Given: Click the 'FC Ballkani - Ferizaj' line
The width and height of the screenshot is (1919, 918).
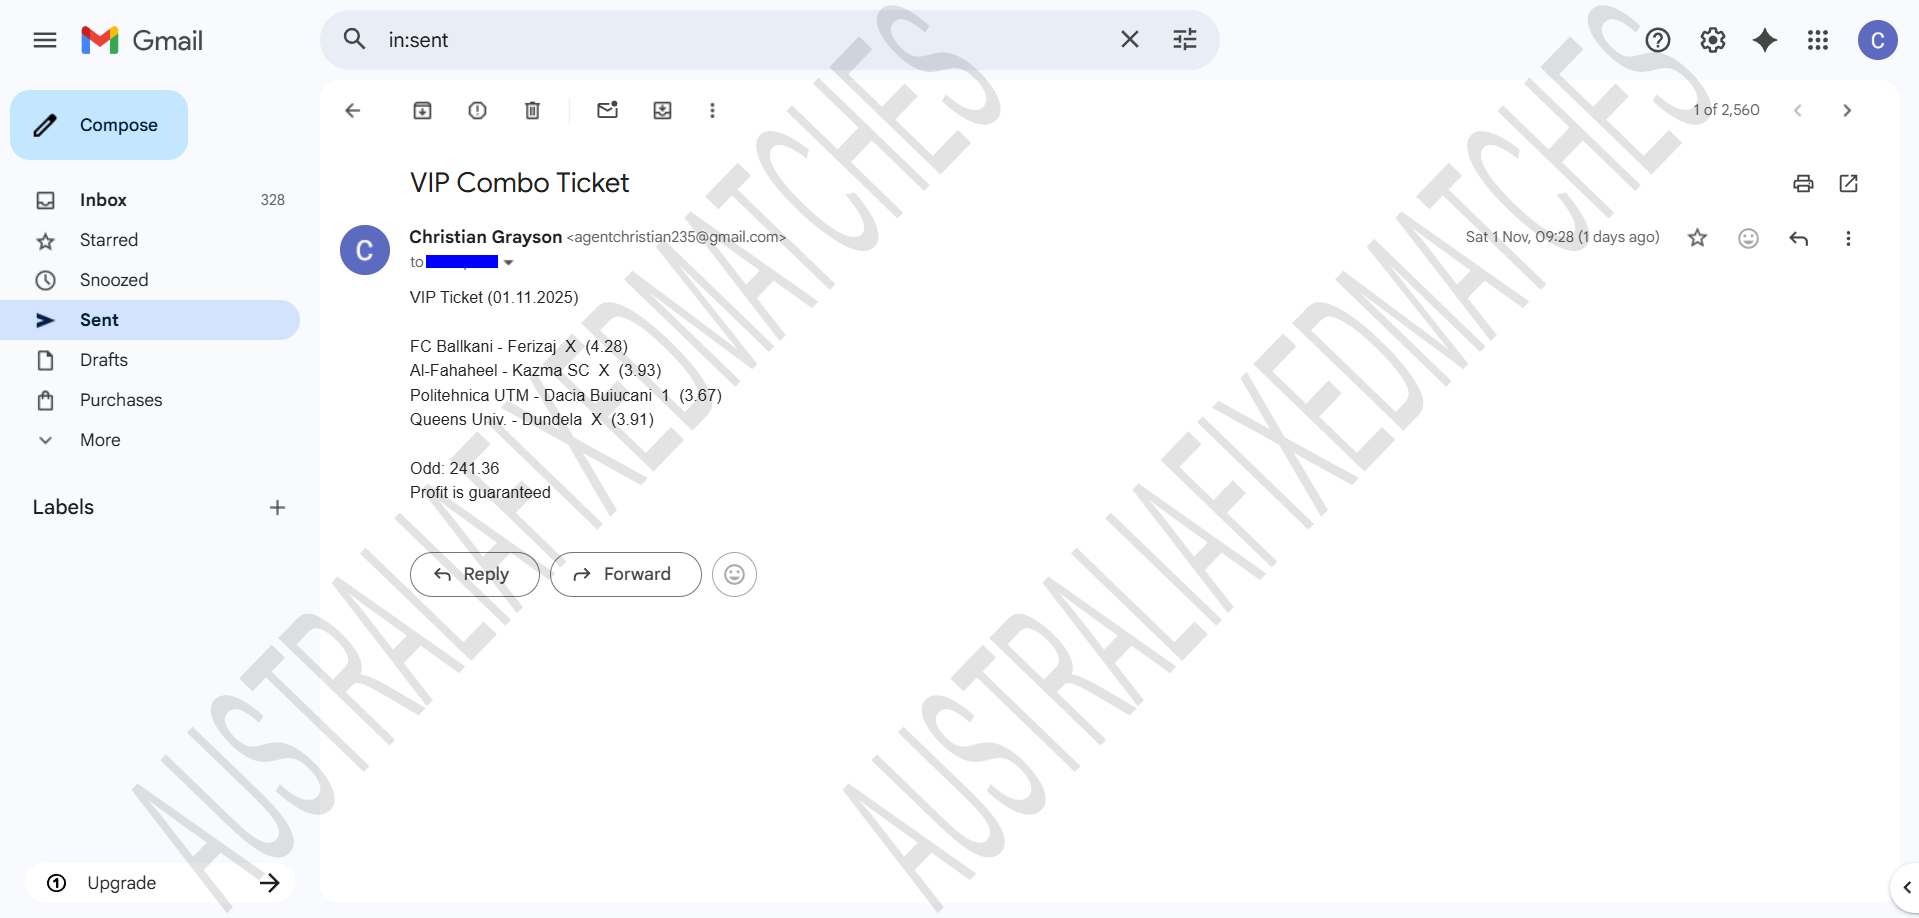Looking at the screenshot, I should point(519,346).
